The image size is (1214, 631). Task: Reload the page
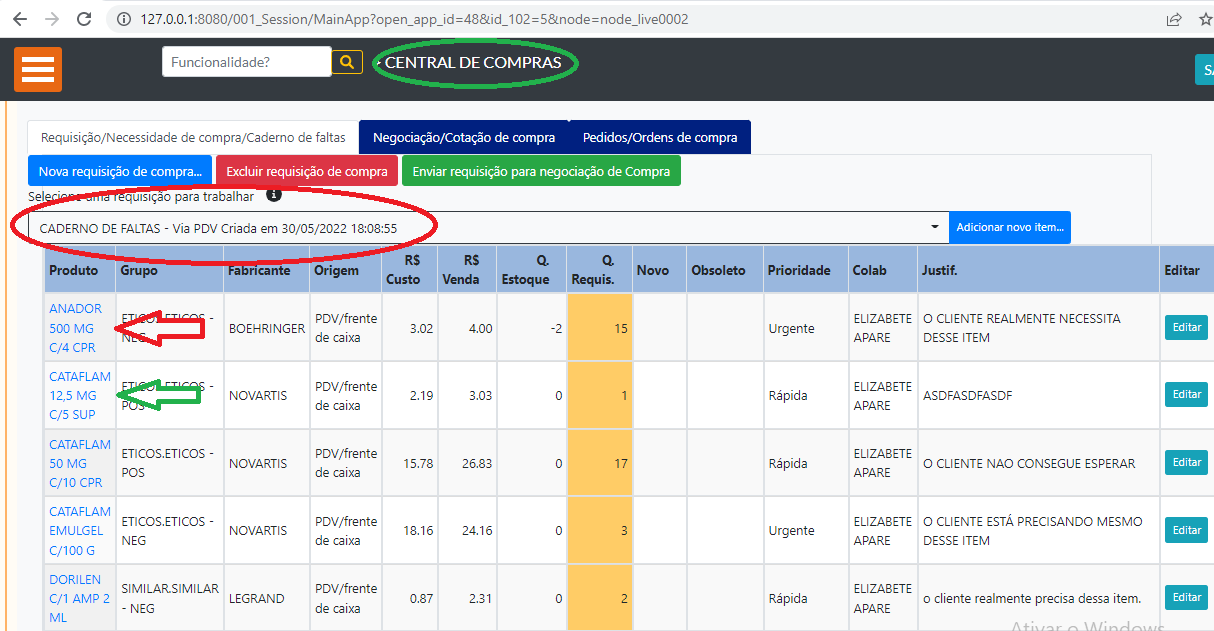pos(85,19)
